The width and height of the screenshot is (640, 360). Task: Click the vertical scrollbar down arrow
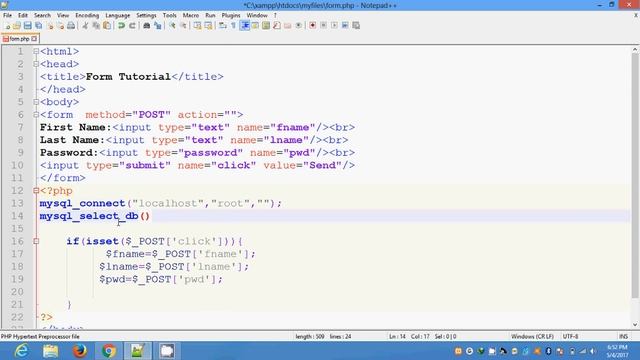(x=635, y=325)
